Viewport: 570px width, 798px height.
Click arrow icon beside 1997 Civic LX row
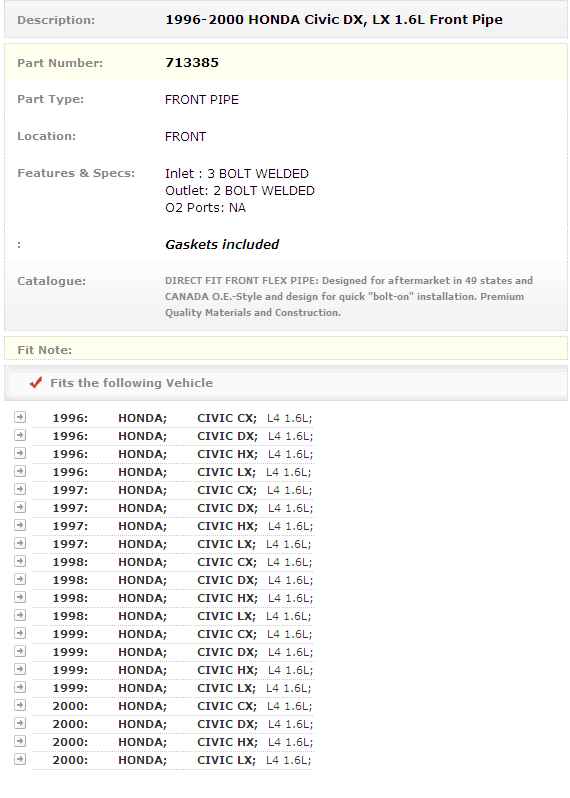(20, 543)
